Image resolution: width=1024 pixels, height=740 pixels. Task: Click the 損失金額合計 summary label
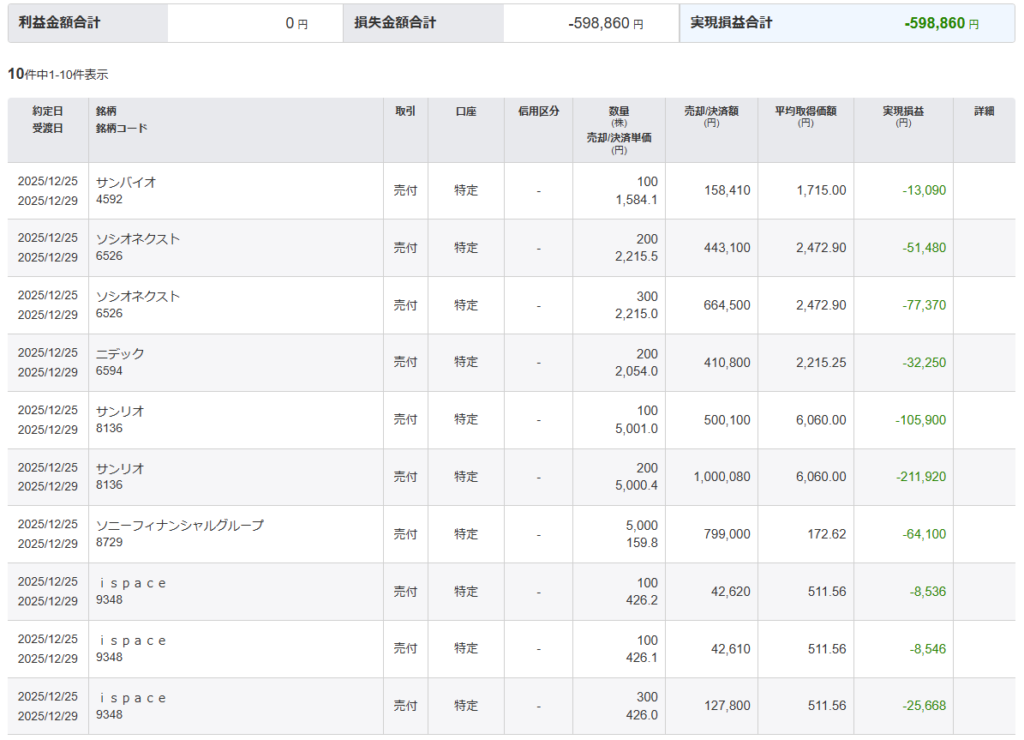click(x=395, y=22)
